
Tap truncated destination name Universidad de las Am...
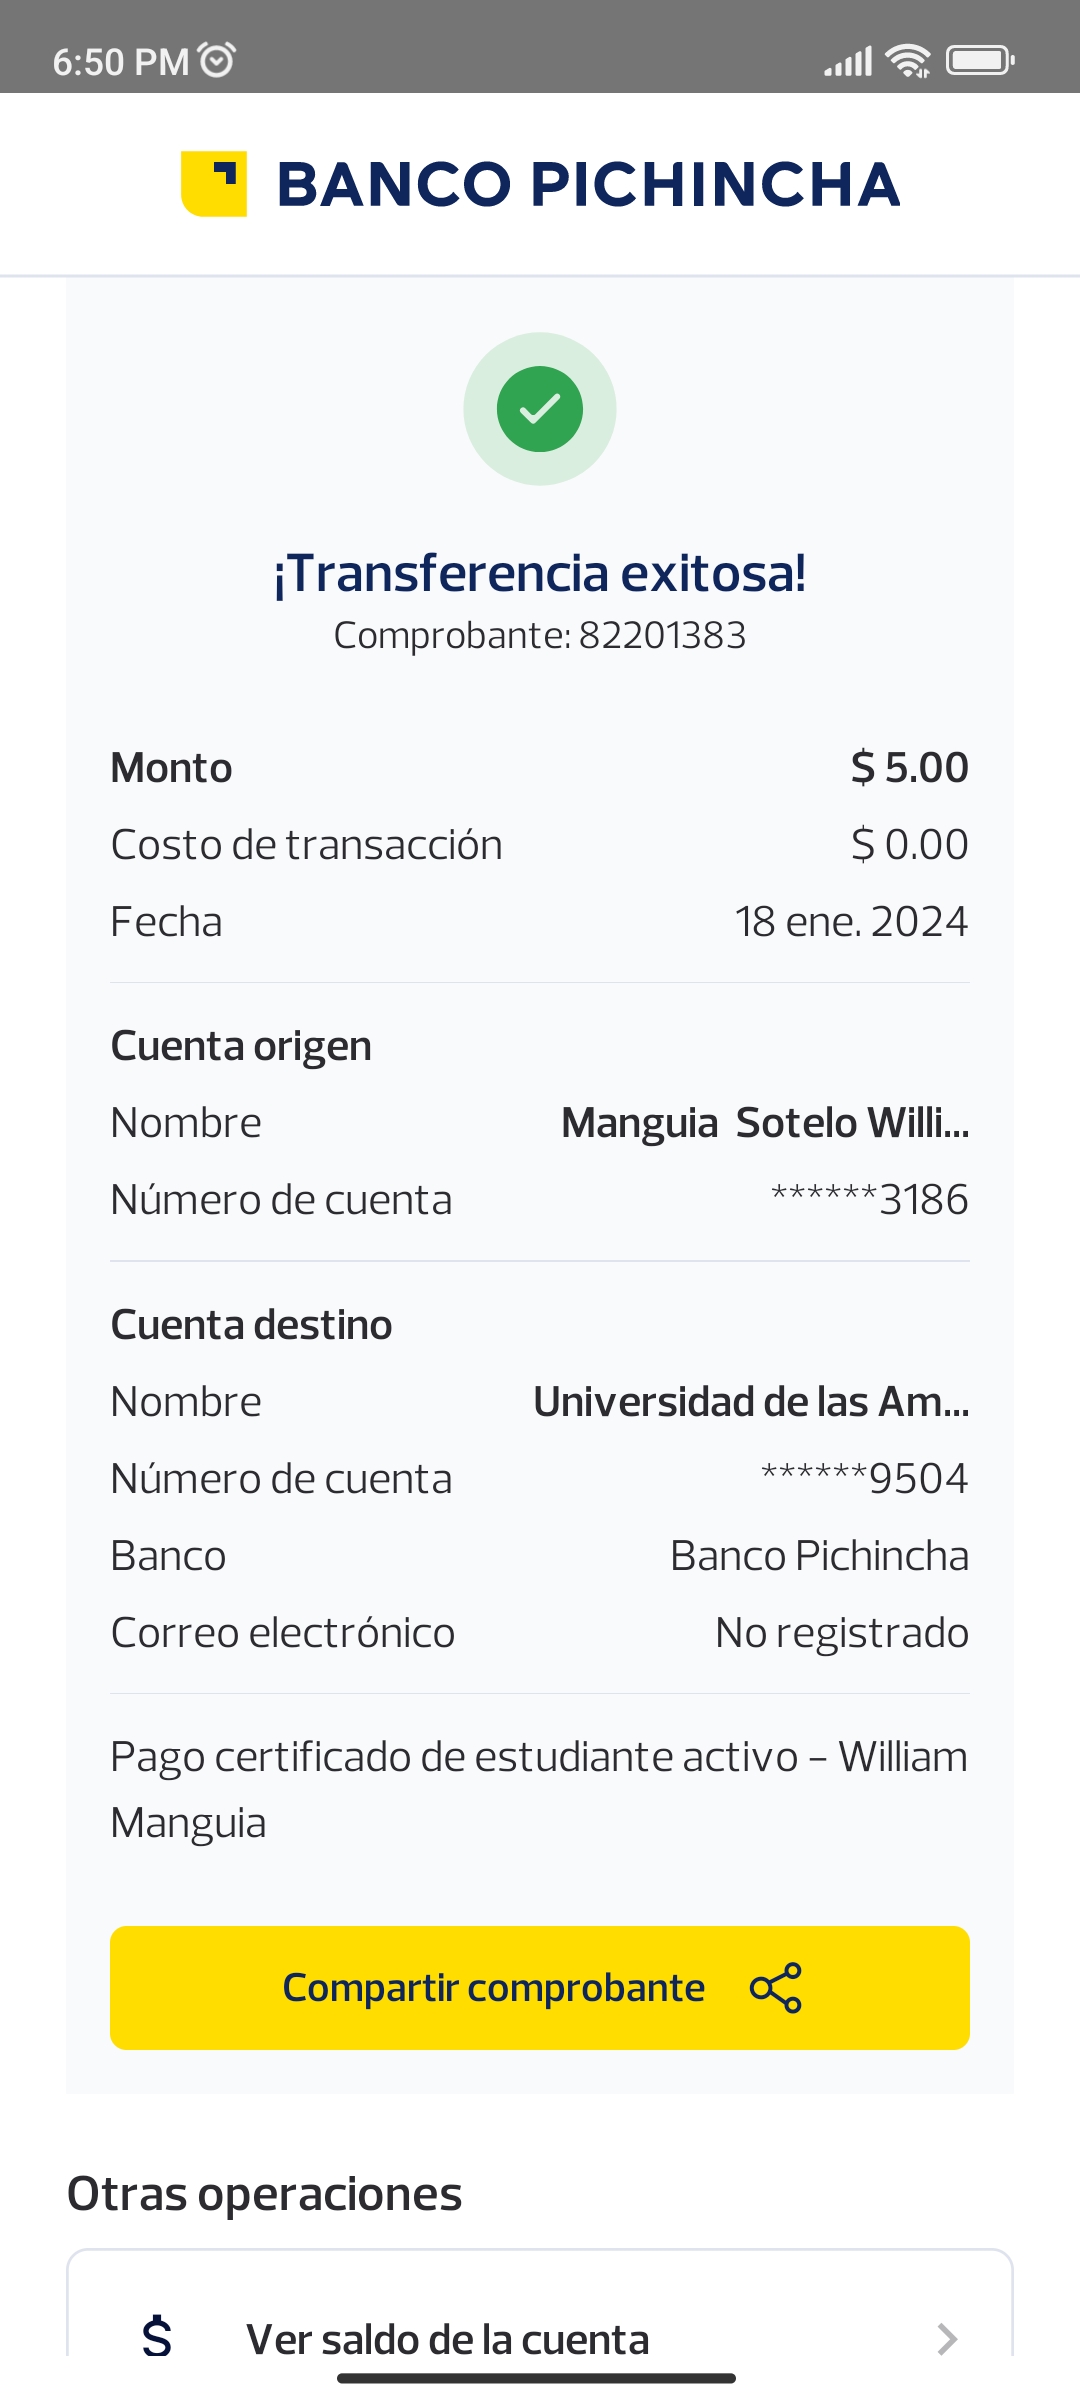click(751, 1402)
